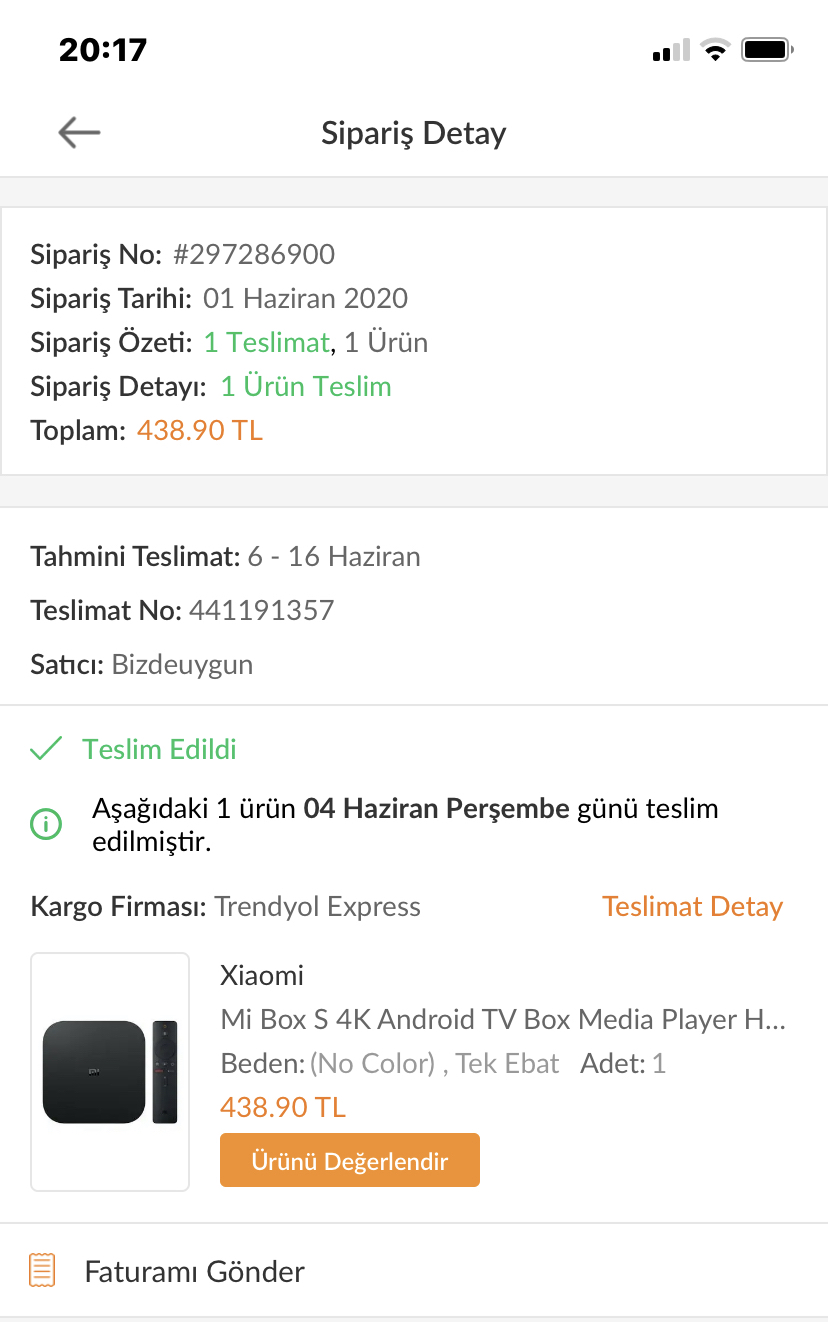The height and width of the screenshot is (1322, 828).
Task: Click the green delivered checkmark icon
Action: coord(46,749)
